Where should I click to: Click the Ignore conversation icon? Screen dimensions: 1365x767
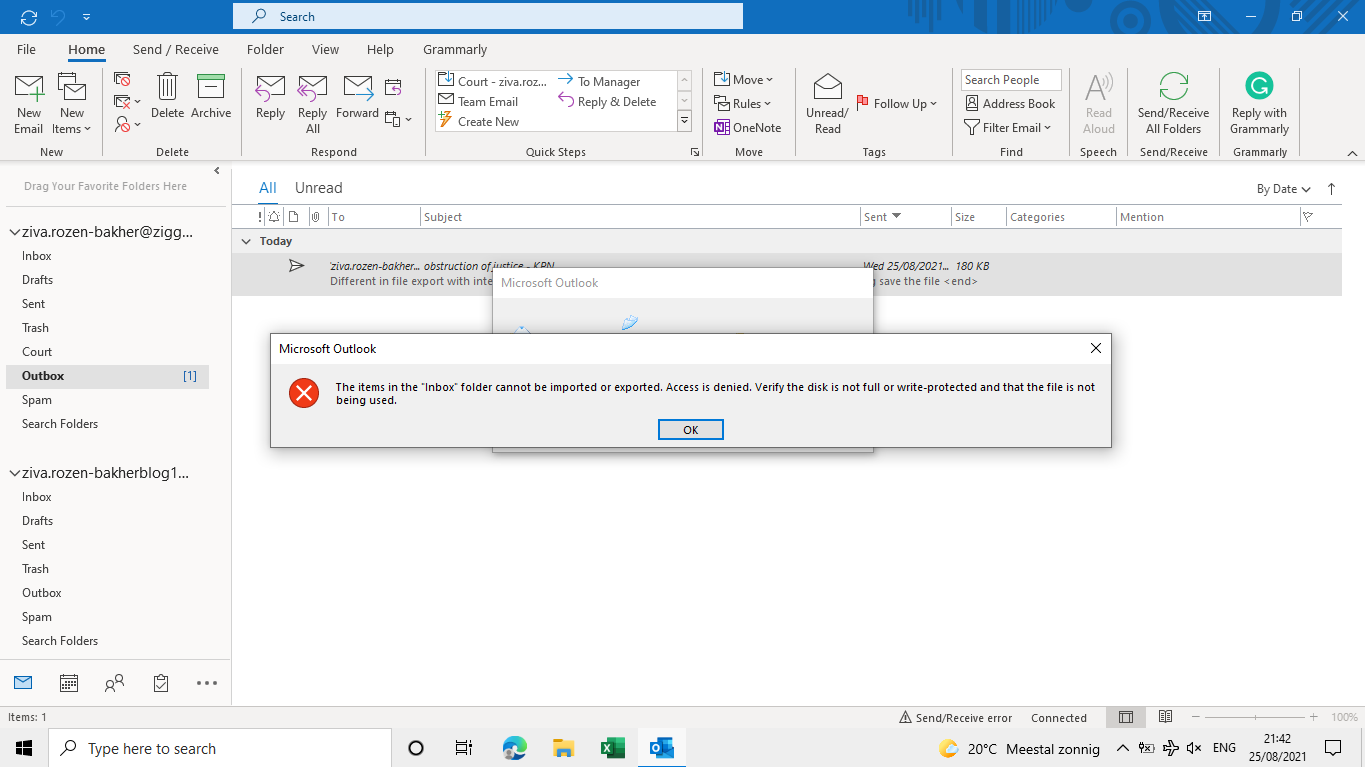pos(122,79)
